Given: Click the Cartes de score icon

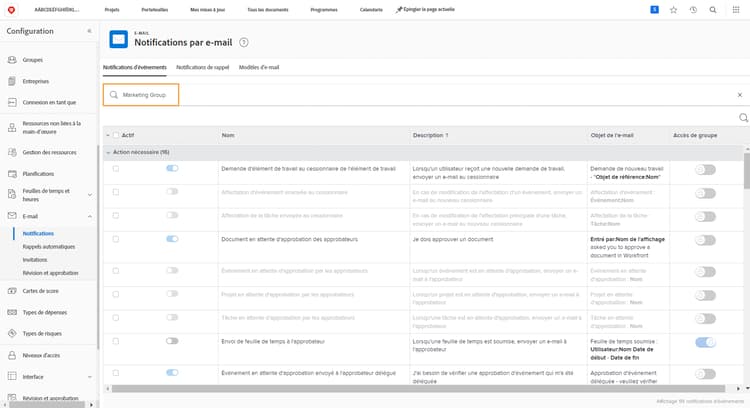Looking at the screenshot, I should [x=12, y=291].
